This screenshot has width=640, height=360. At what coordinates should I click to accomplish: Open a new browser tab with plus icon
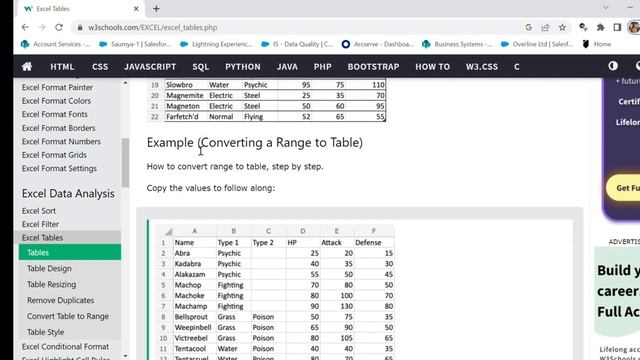pos(156,9)
